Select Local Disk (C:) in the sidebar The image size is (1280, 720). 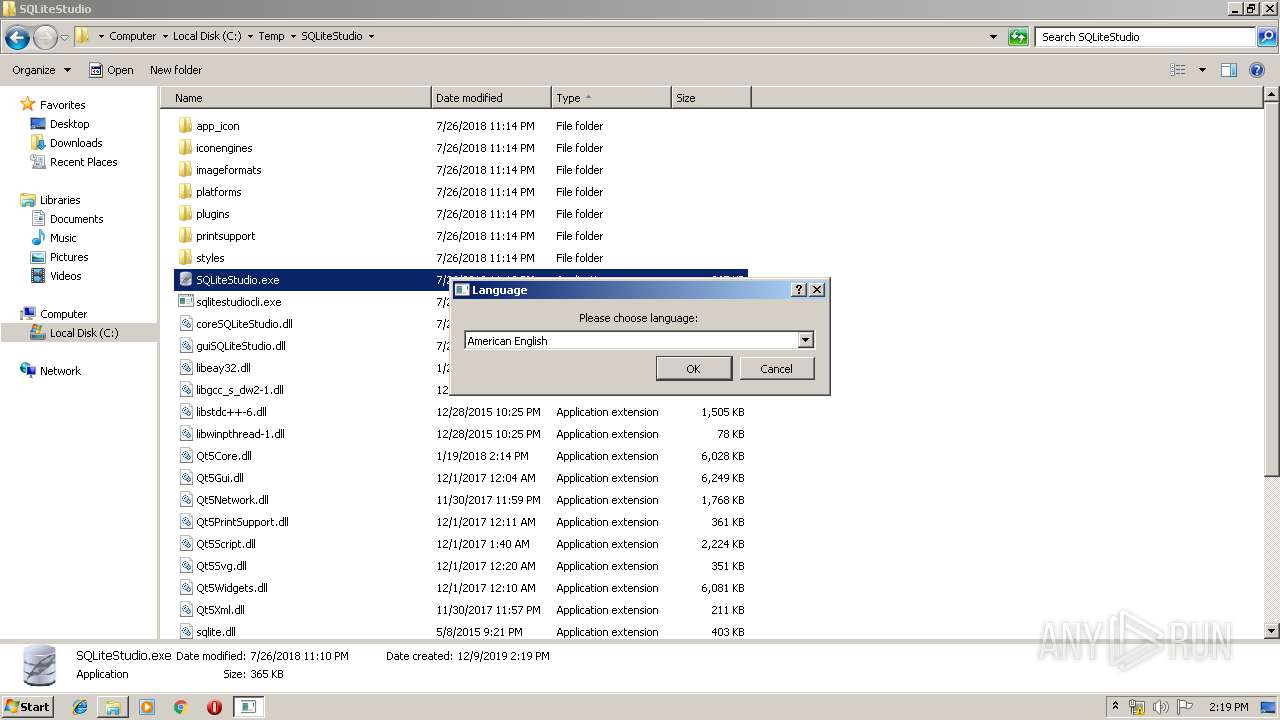point(84,333)
